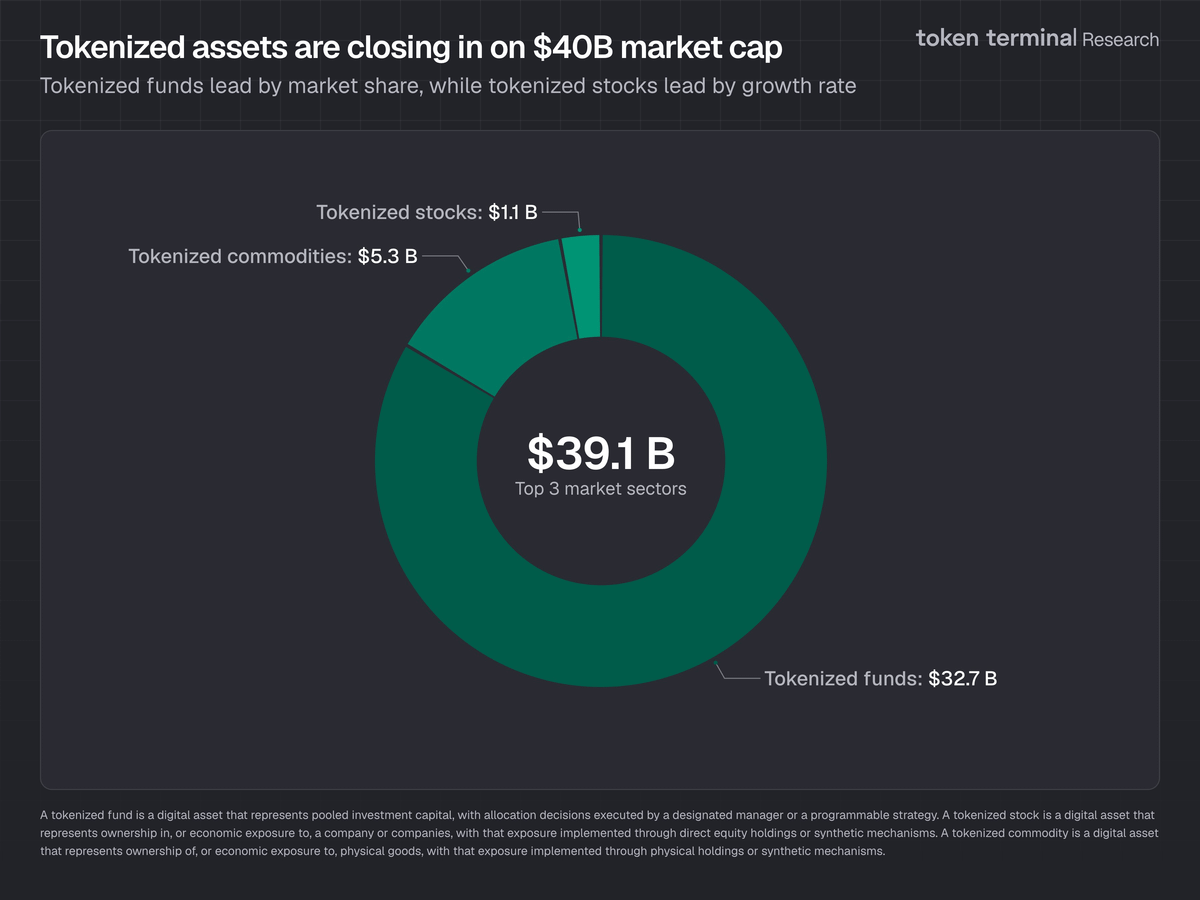
Task: Click the token terminal logo
Action: point(994,38)
